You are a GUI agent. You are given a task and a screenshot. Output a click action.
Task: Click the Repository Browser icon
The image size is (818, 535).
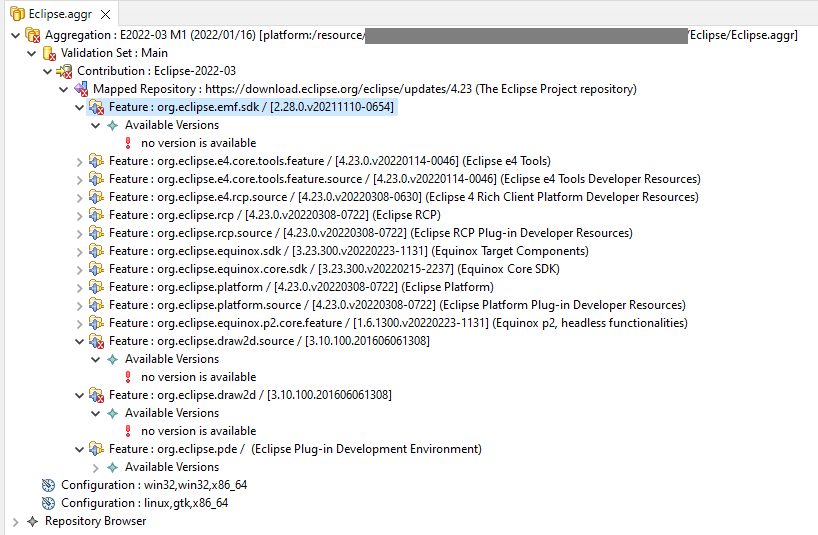pyautogui.click(x=32, y=521)
